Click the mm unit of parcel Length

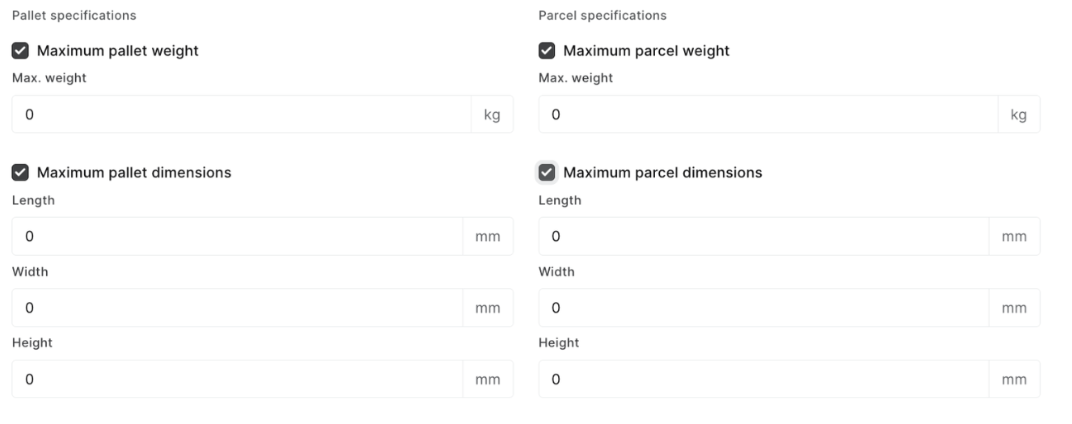pyautogui.click(x=1014, y=237)
